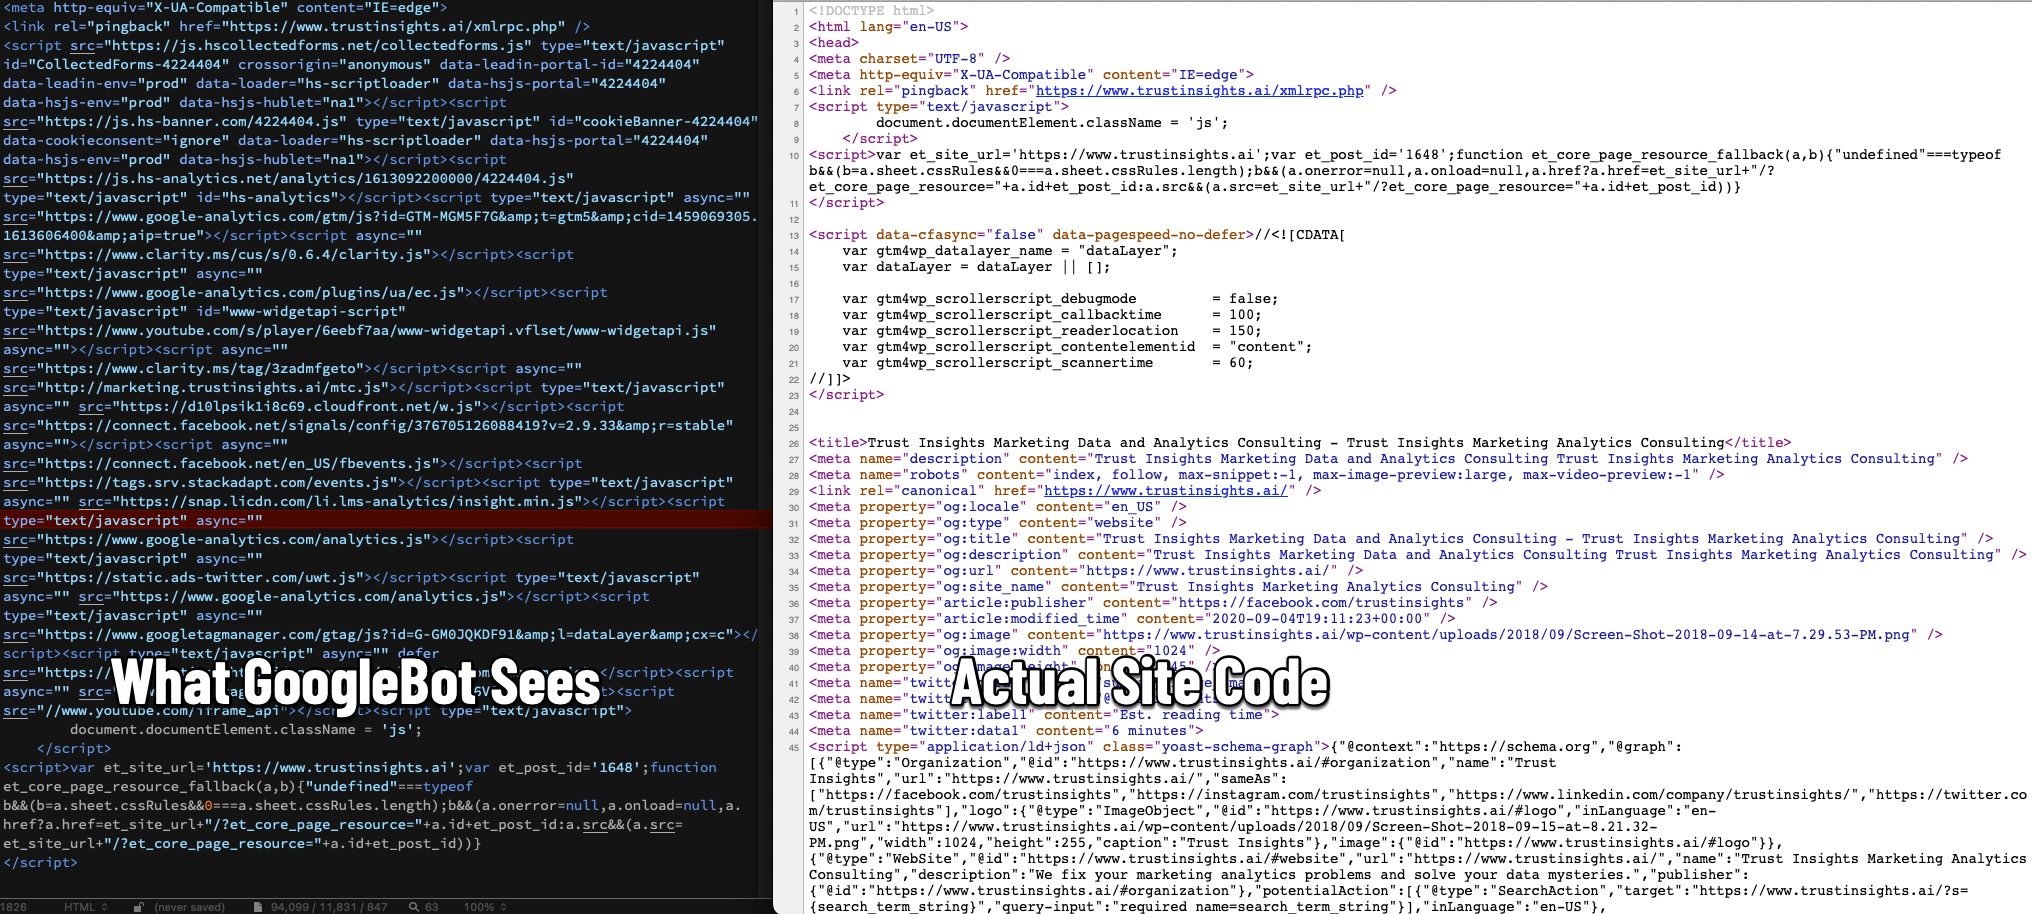Open the xmlrpc.php pingback link on line 6

pyautogui.click(x=1199, y=91)
